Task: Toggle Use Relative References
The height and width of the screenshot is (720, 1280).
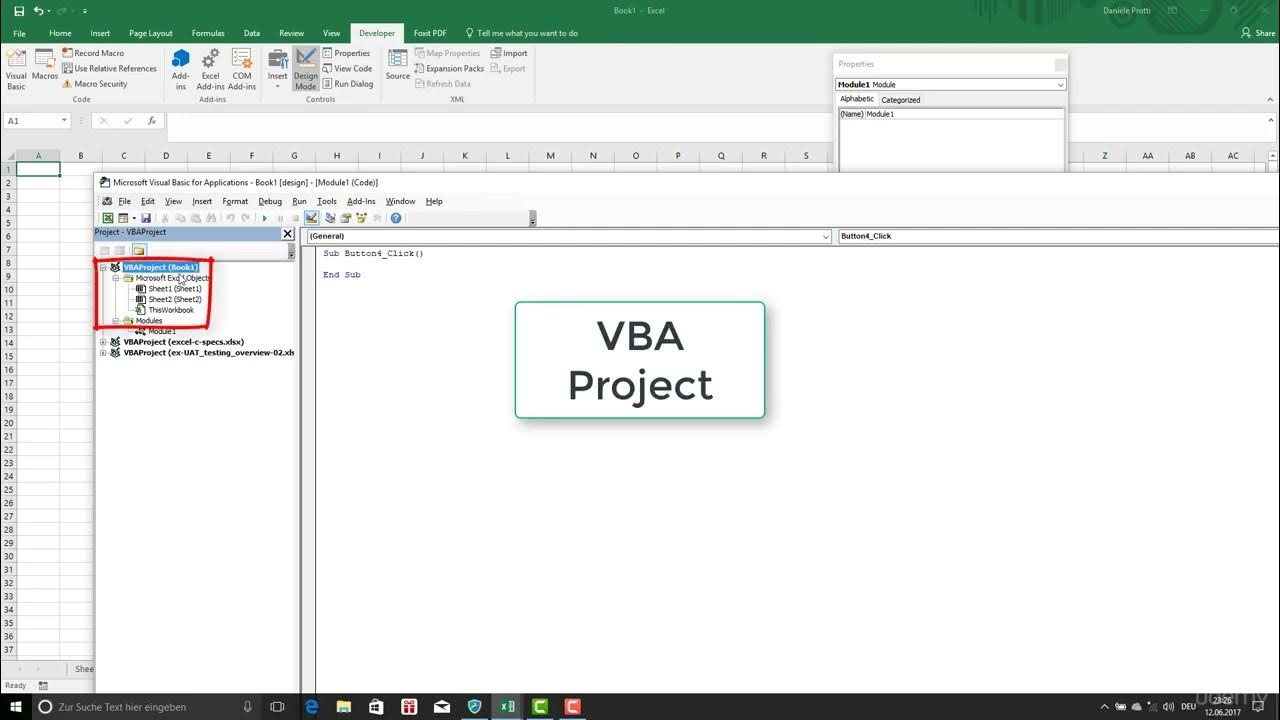Action: (109, 69)
